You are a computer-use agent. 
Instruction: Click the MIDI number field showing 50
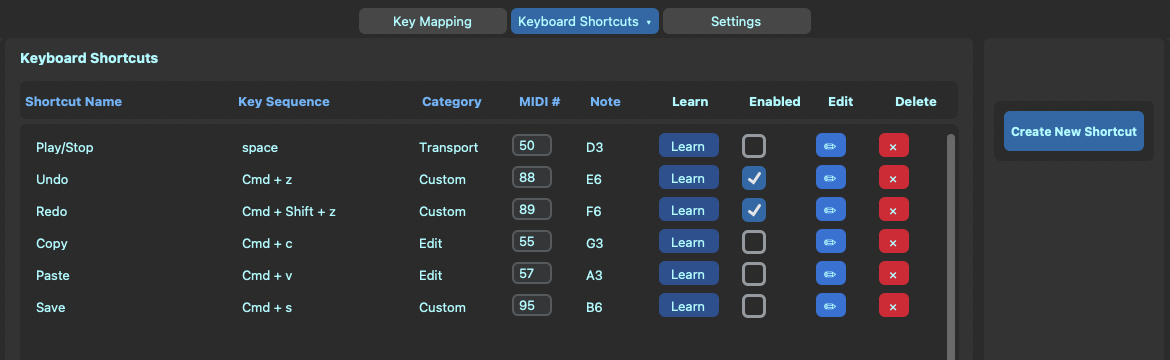click(x=531, y=145)
